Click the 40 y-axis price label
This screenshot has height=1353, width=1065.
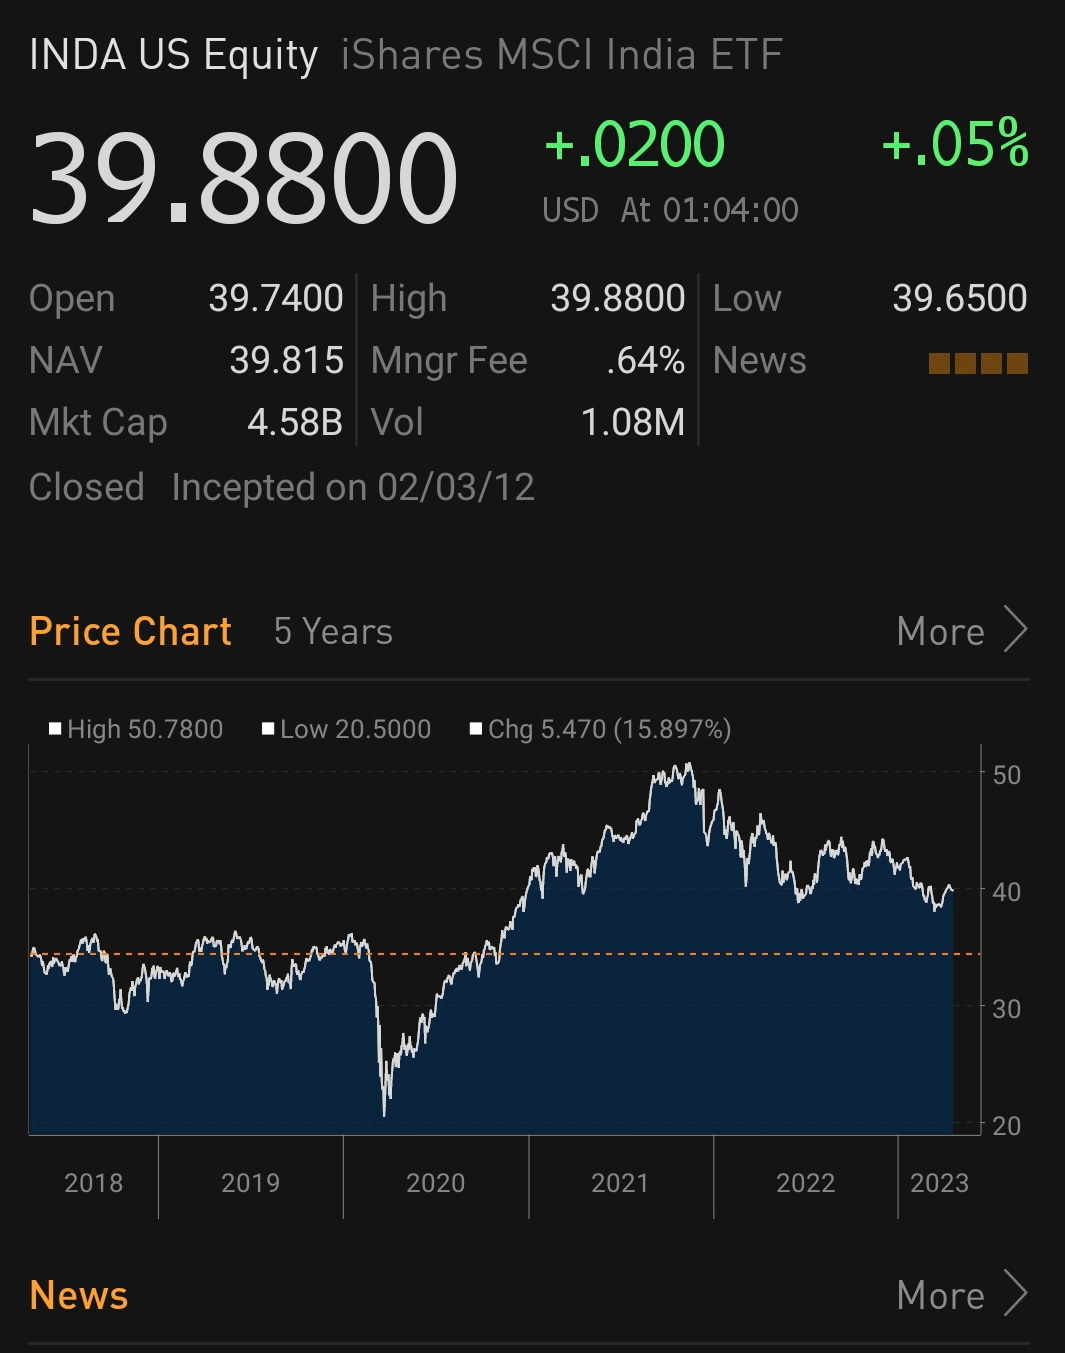1006,891
